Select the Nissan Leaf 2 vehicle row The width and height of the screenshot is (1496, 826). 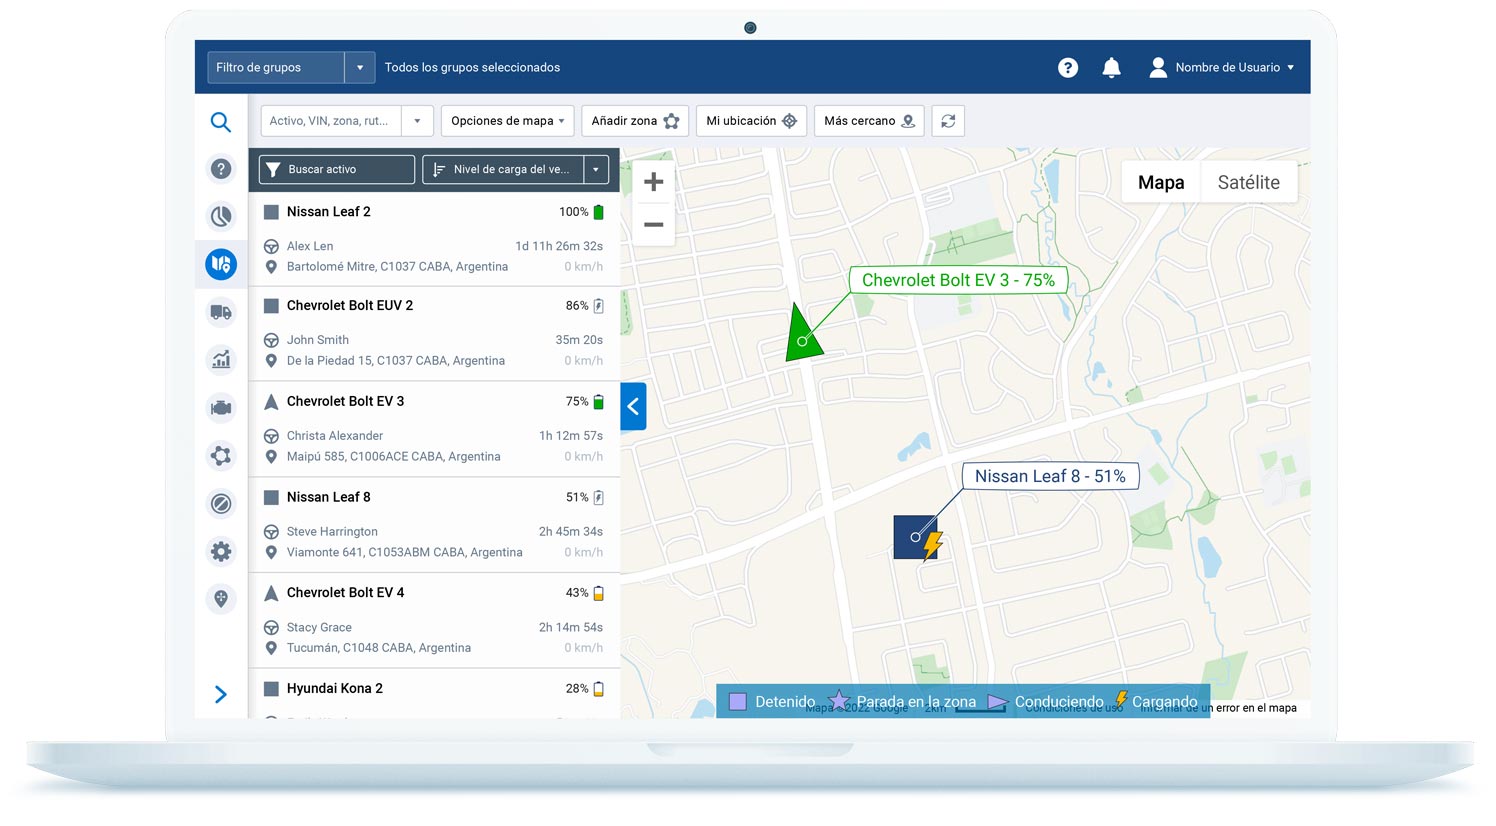click(x=434, y=238)
